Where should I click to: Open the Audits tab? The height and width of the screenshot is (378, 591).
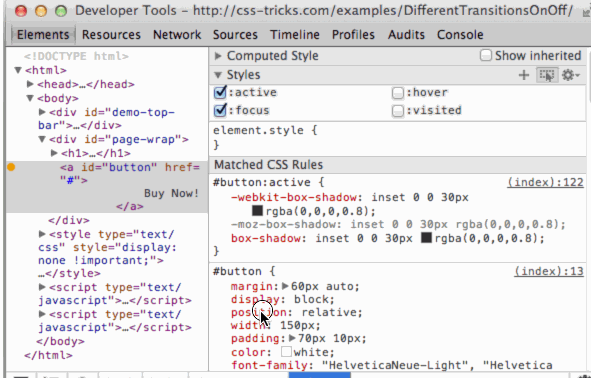pos(406,35)
